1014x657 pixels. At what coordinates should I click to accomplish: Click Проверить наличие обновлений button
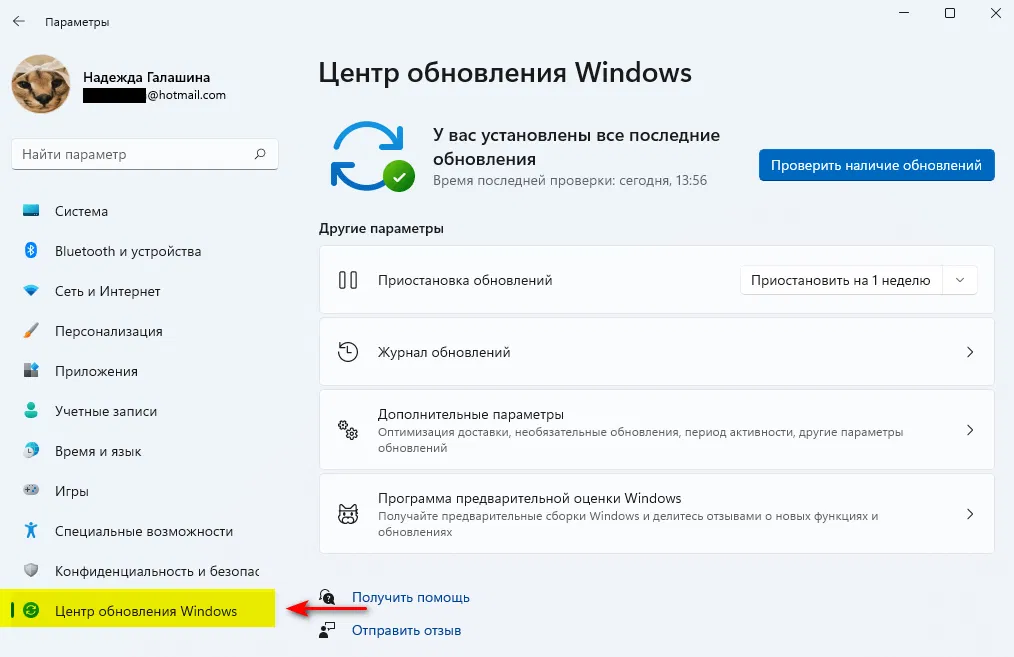876,165
